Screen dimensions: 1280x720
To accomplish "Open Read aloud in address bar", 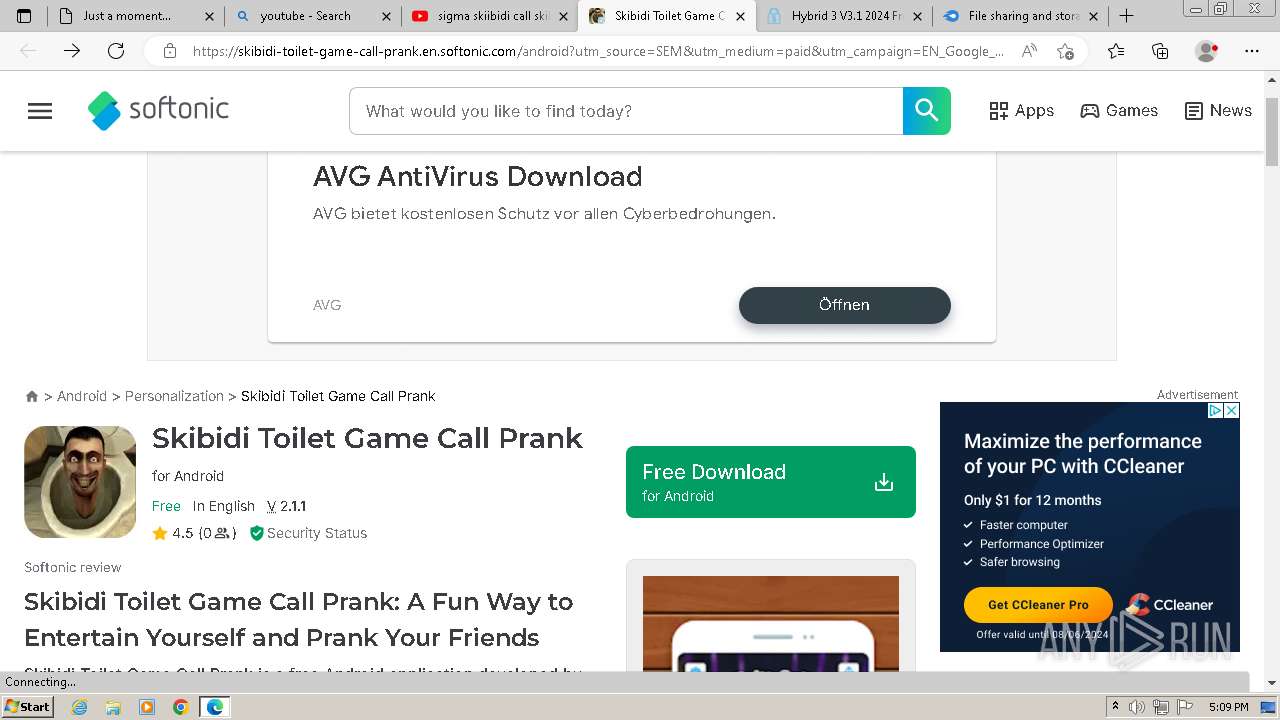I will [x=1029, y=51].
